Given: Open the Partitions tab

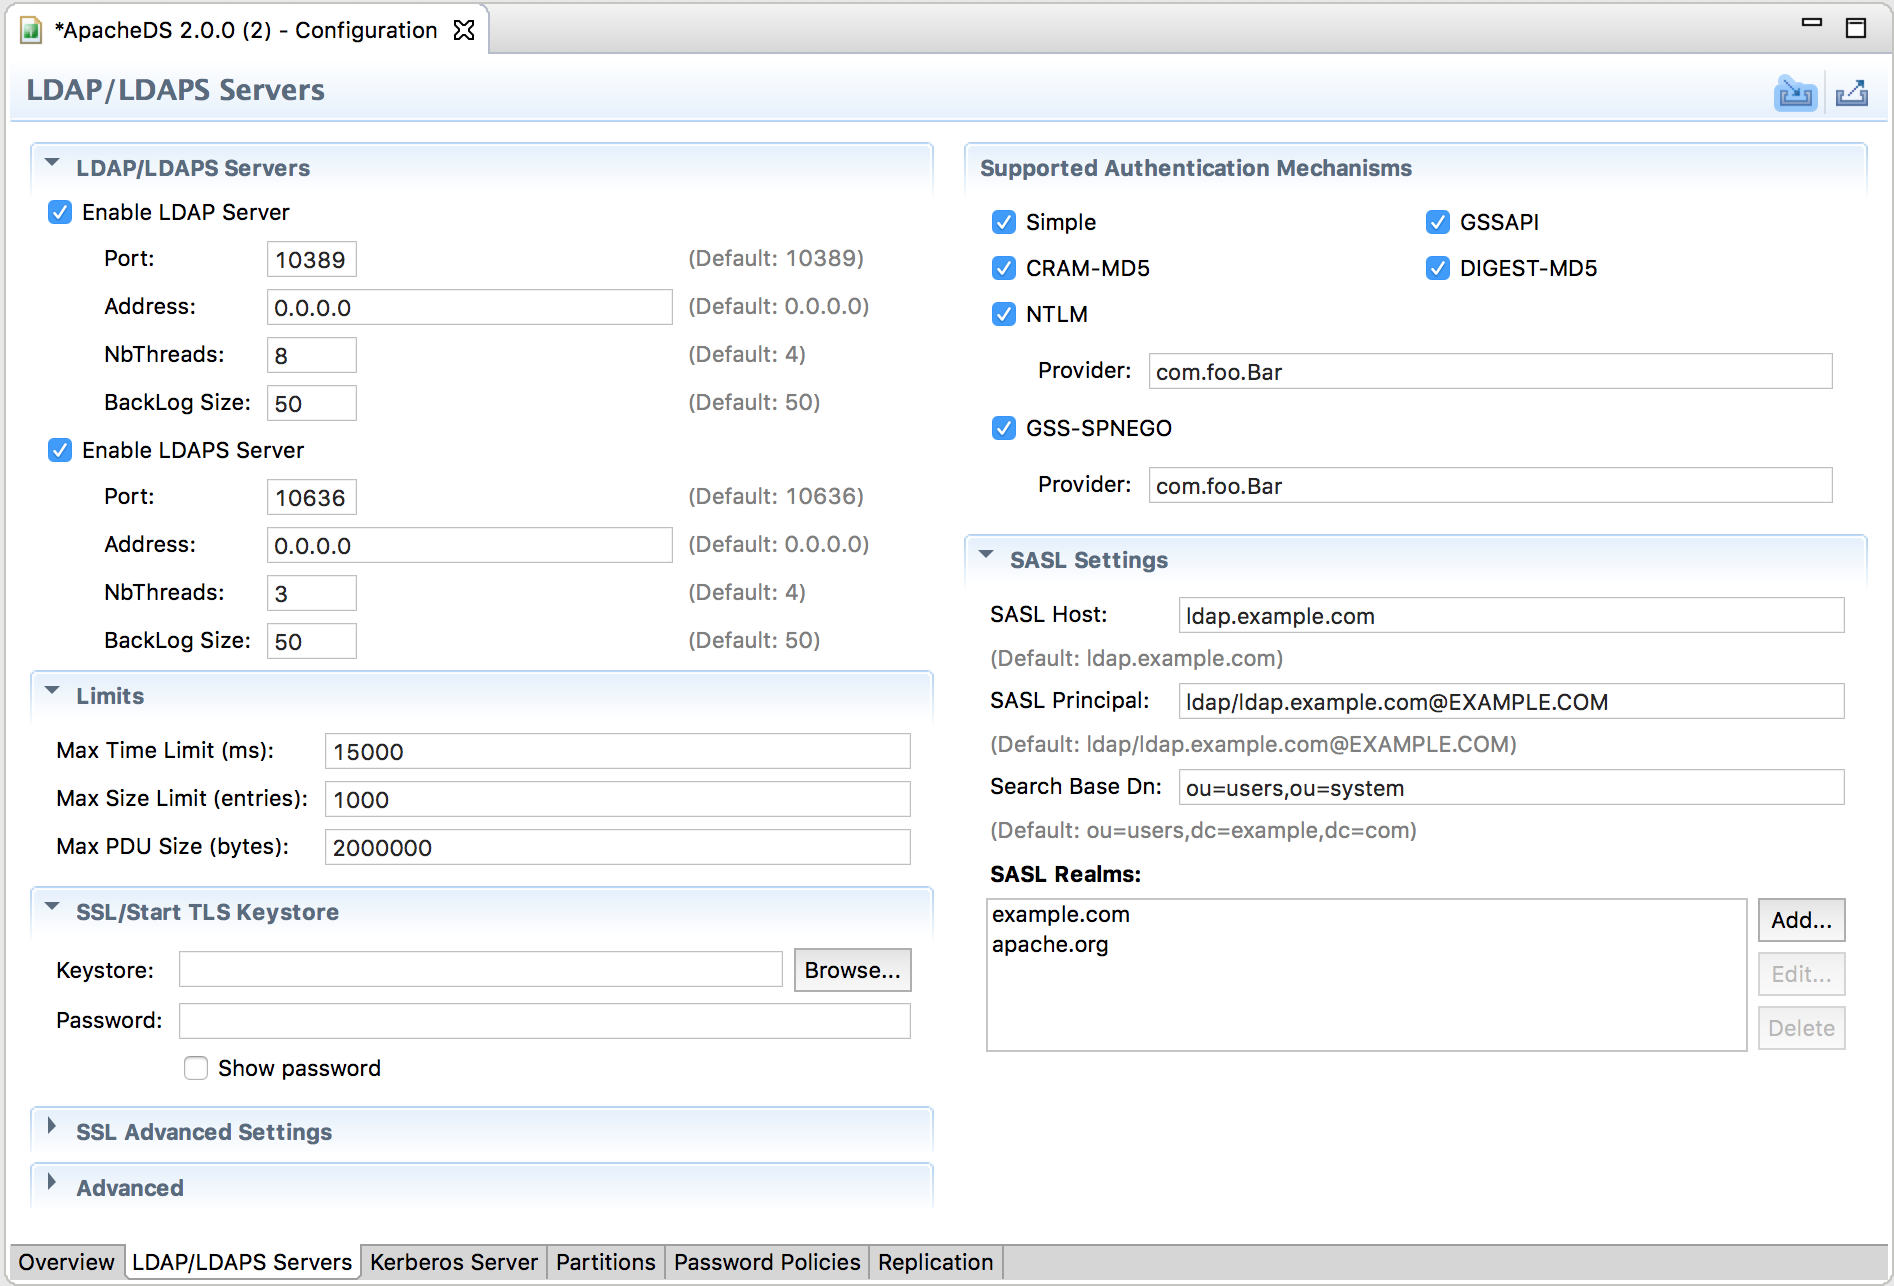Looking at the screenshot, I should 605,1262.
